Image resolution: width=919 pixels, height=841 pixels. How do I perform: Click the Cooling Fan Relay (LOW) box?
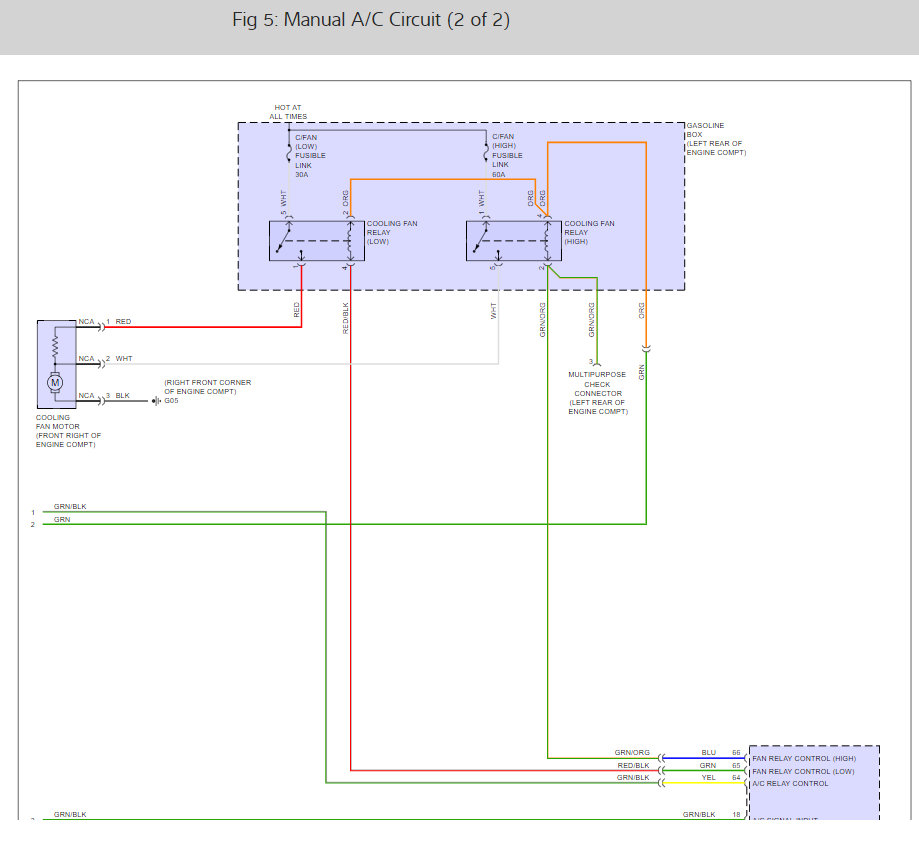point(316,241)
